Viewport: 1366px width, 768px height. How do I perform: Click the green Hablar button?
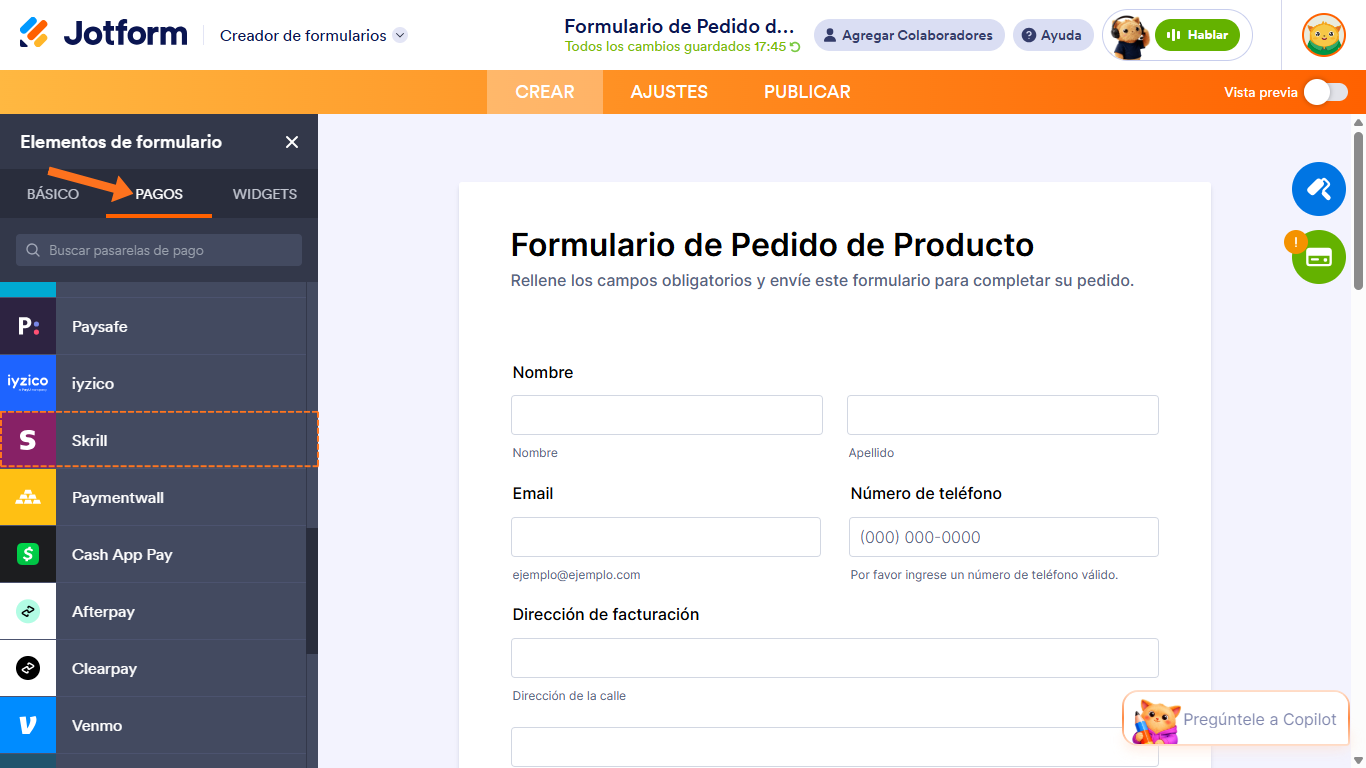[x=1197, y=35]
